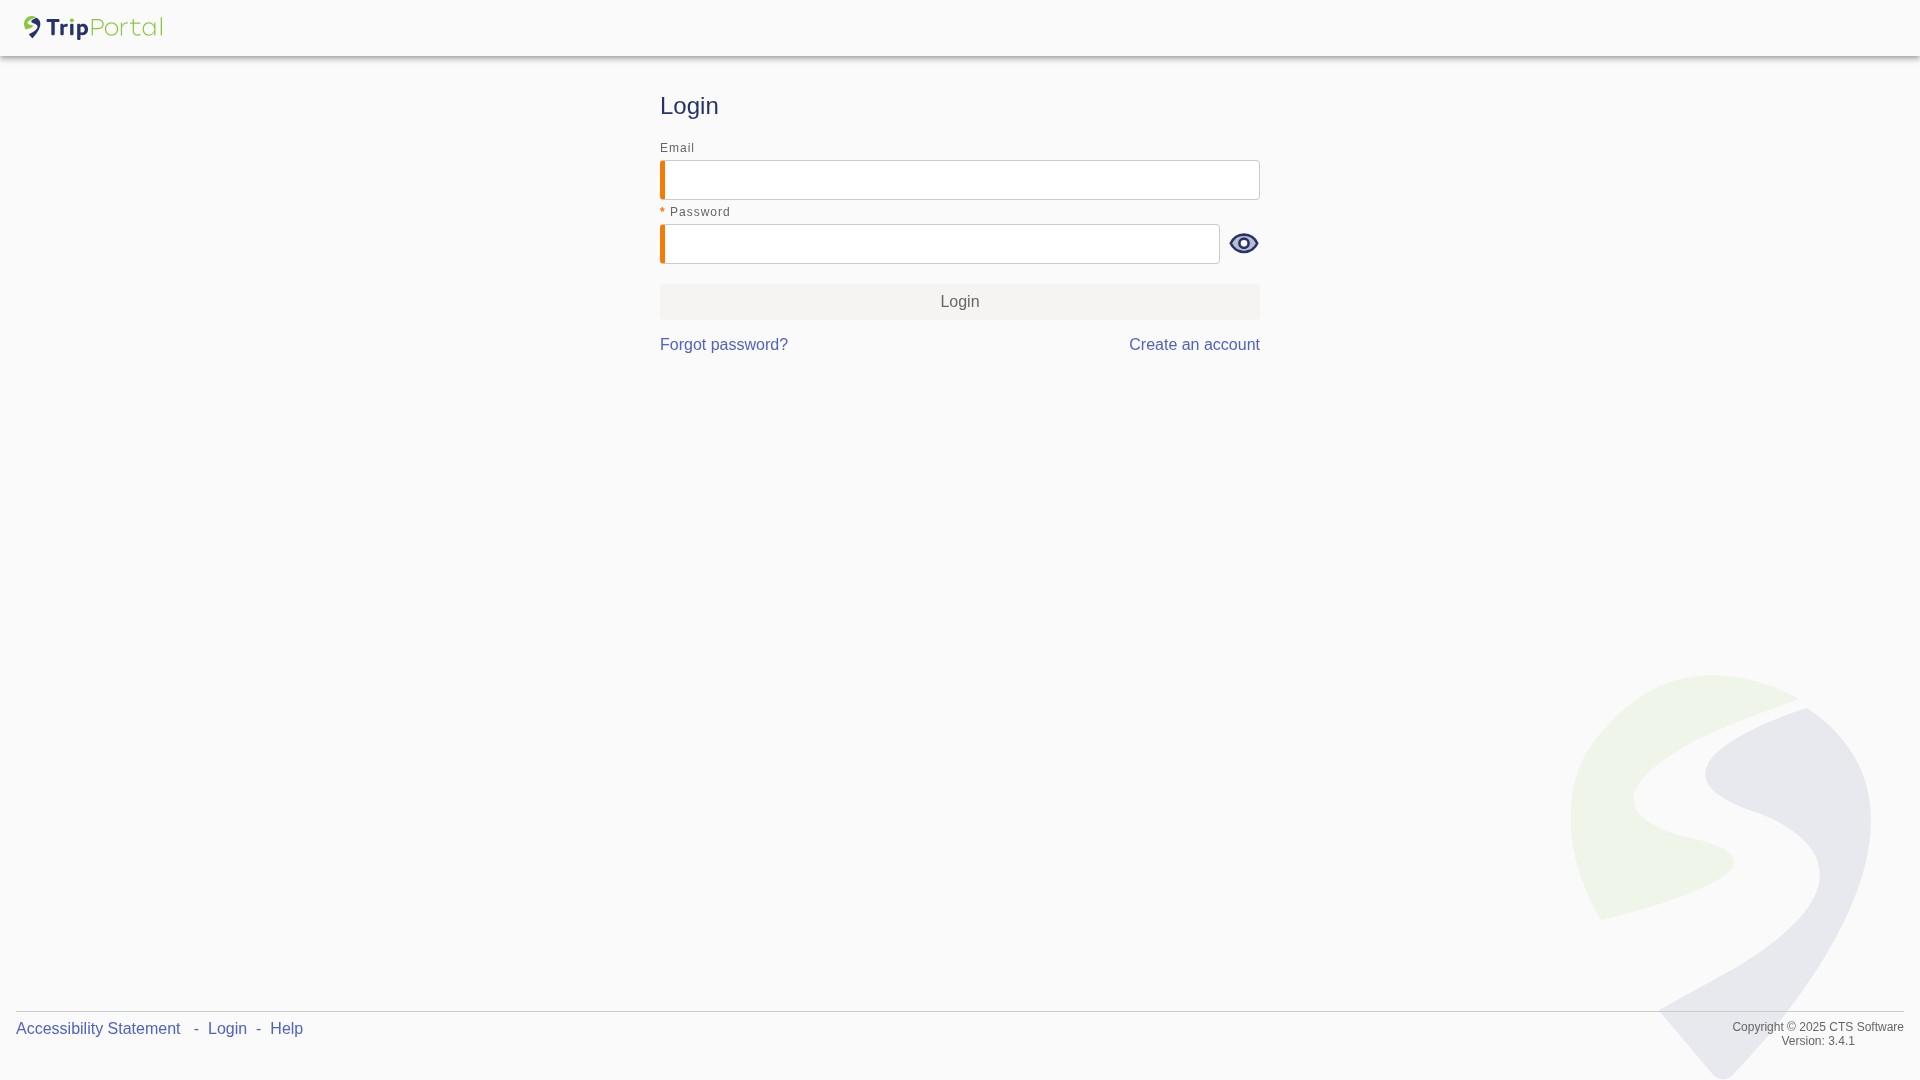Open the Create an account link
Screen dimensions: 1920x1080
tap(1194, 345)
